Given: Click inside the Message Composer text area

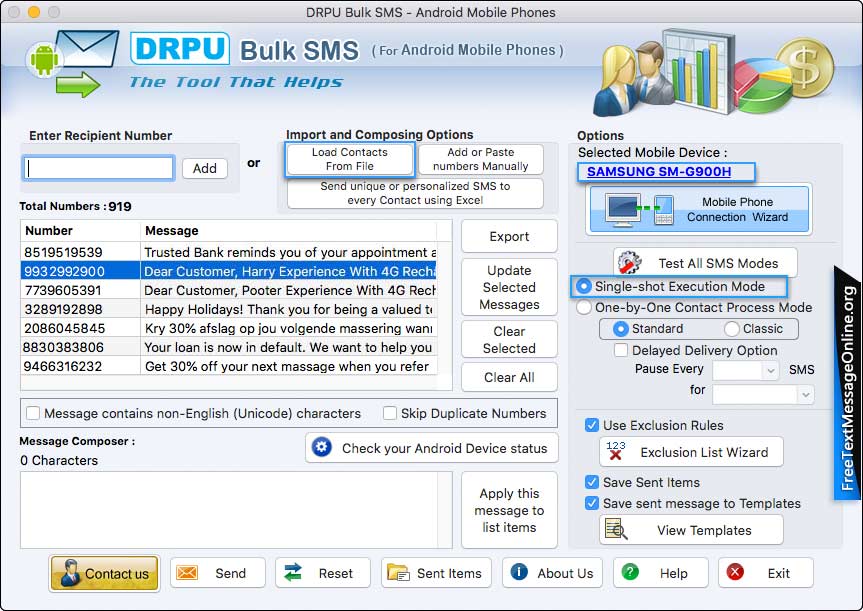Looking at the screenshot, I should pyautogui.click(x=236, y=510).
